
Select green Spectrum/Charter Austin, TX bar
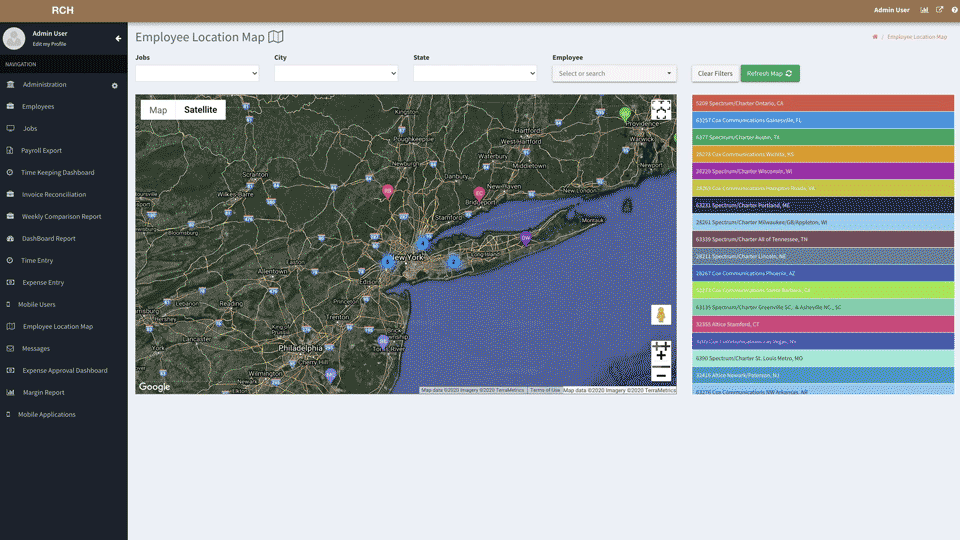tap(823, 137)
